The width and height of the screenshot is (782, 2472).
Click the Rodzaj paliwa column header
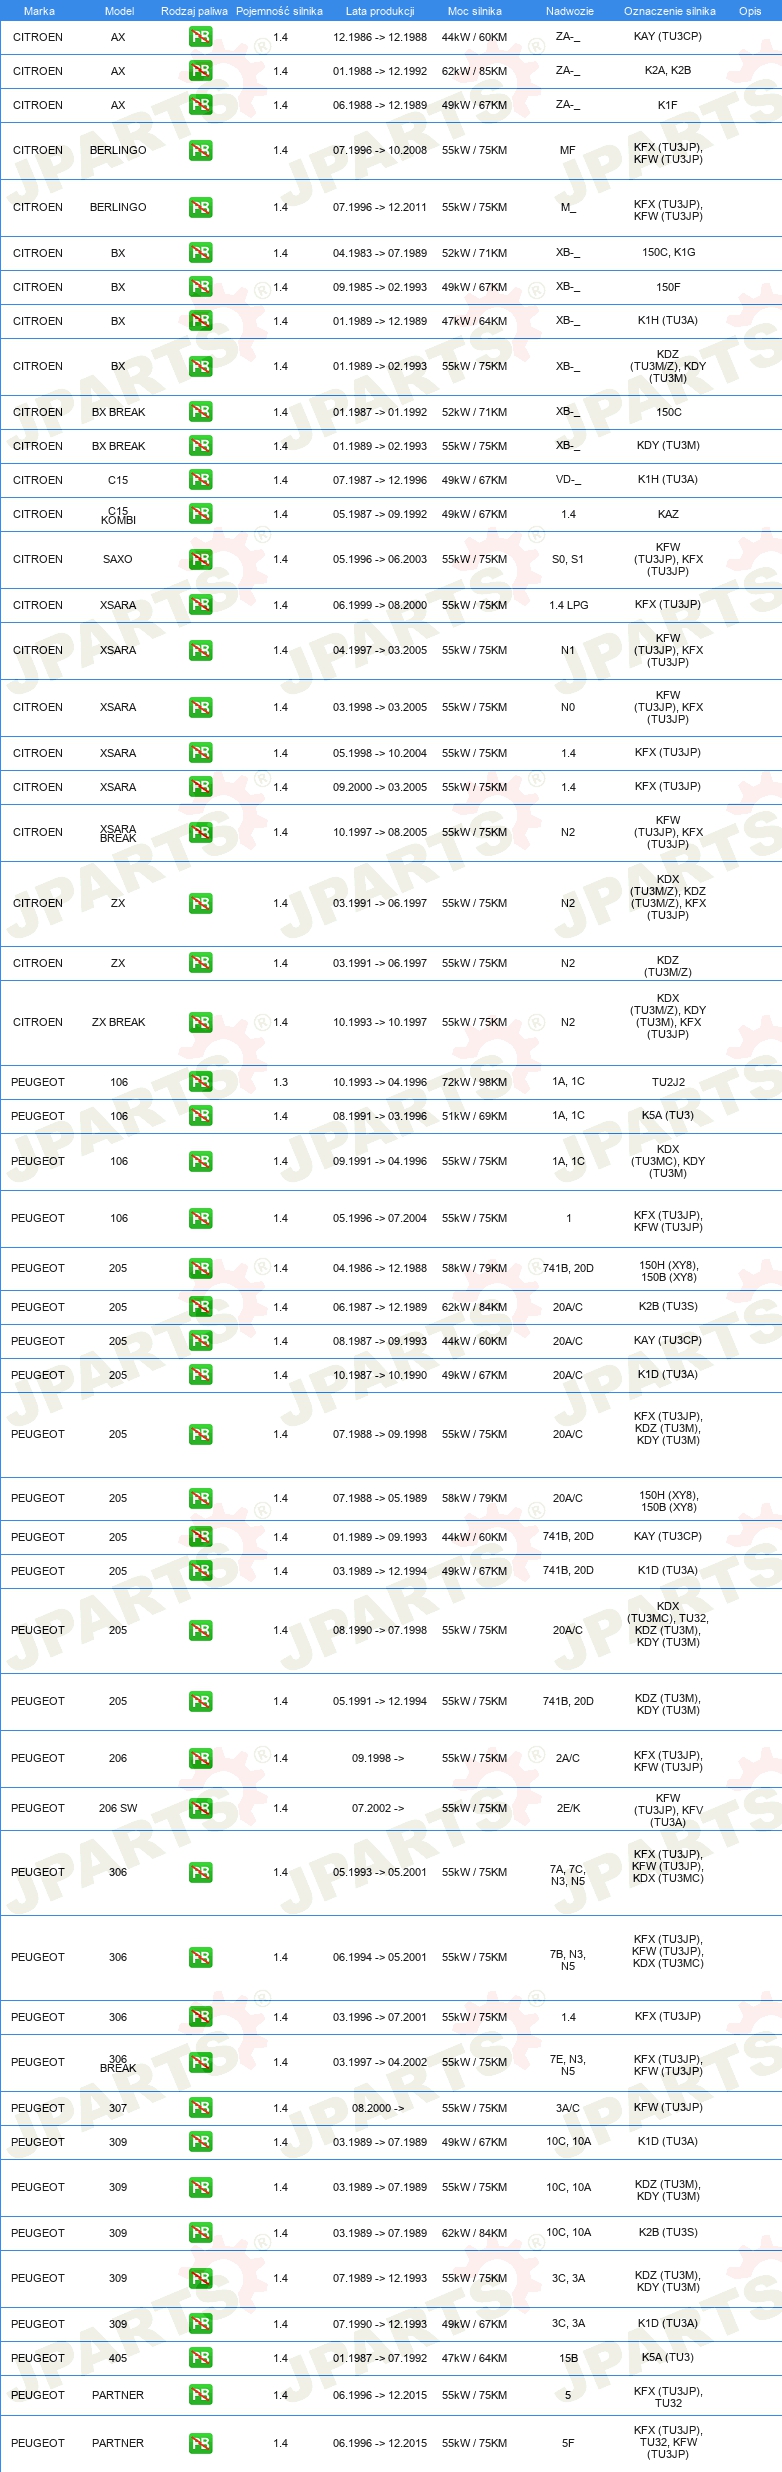point(194,11)
